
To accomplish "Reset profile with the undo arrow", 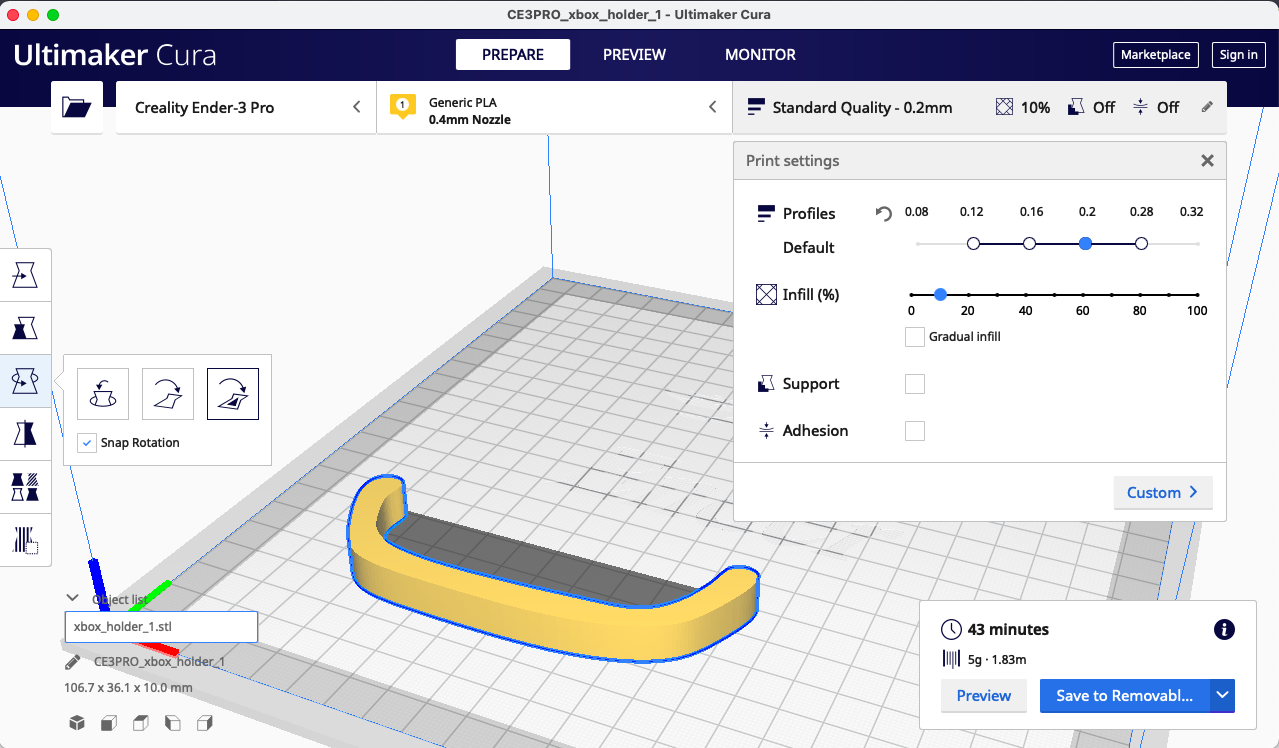I will (883, 213).
